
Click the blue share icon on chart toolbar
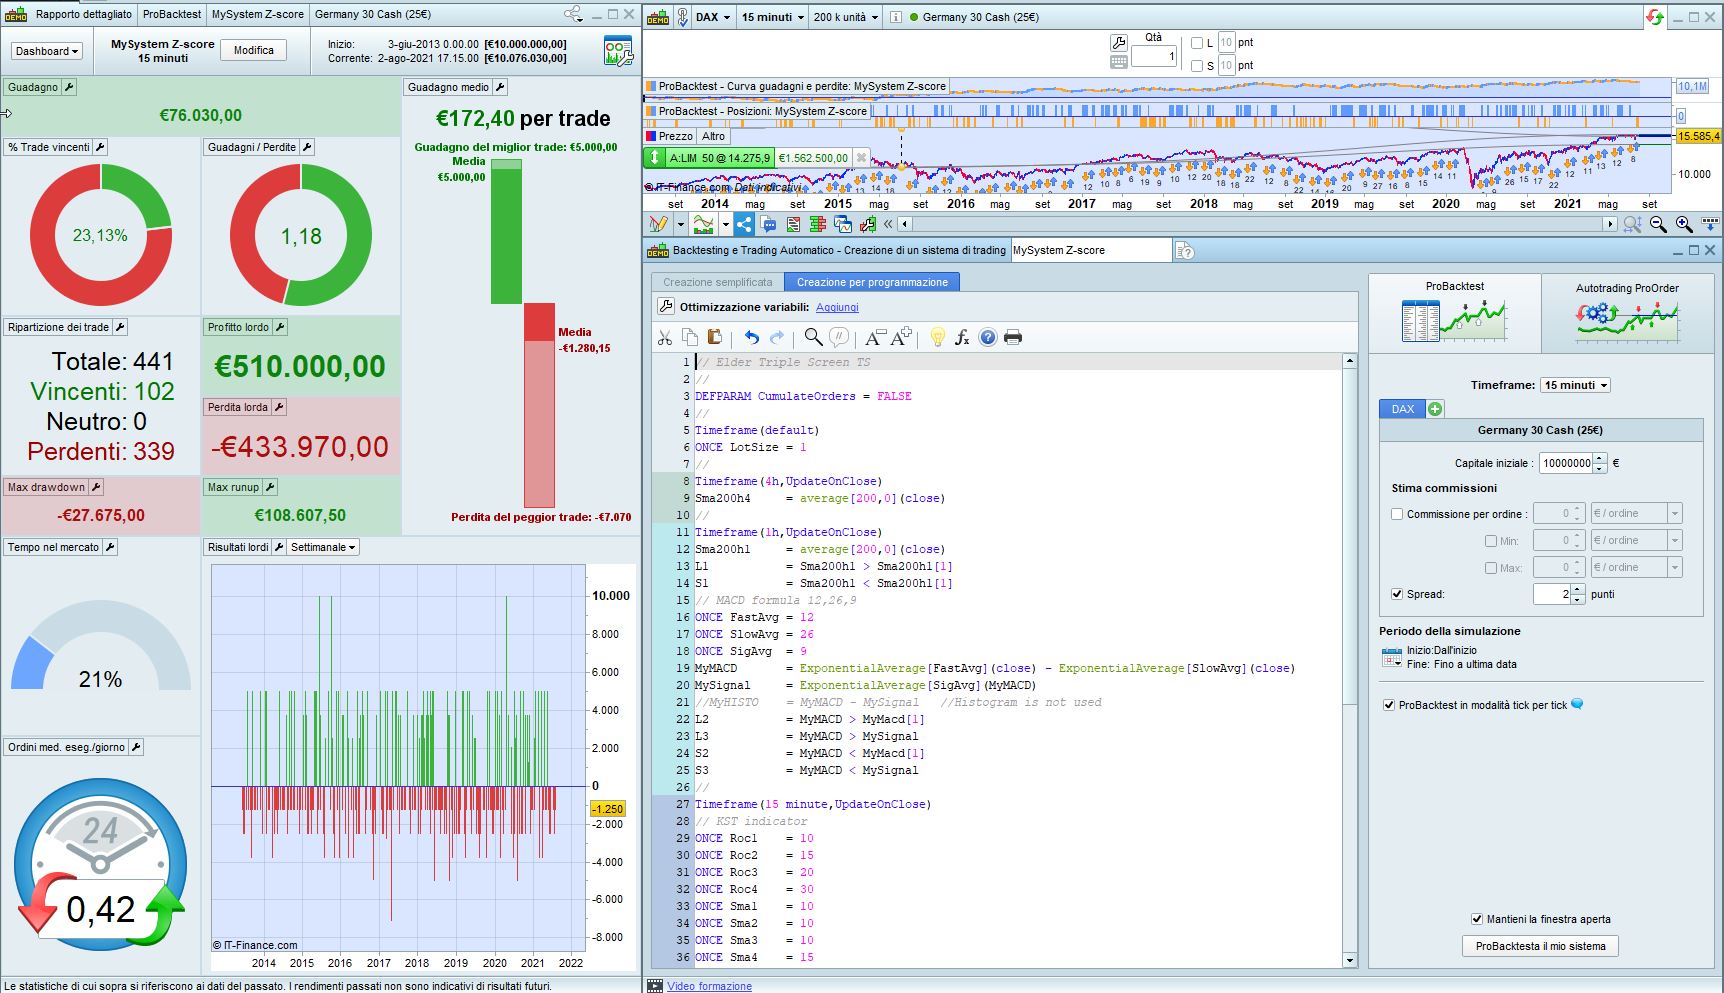(743, 224)
